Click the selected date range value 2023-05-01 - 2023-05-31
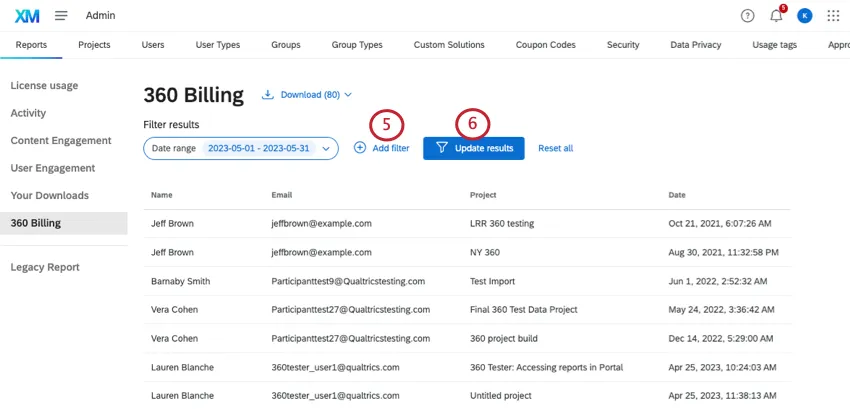Viewport: 850px width, 409px height. click(259, 148)
